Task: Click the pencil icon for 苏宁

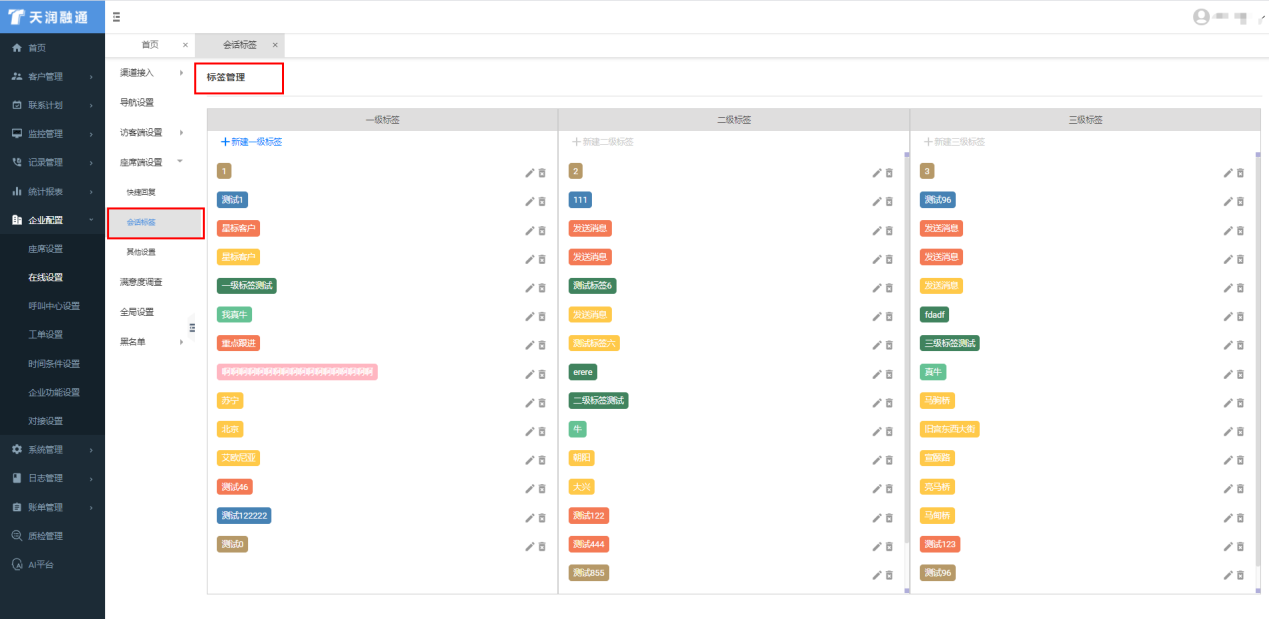Action: (x=530, y=402)
